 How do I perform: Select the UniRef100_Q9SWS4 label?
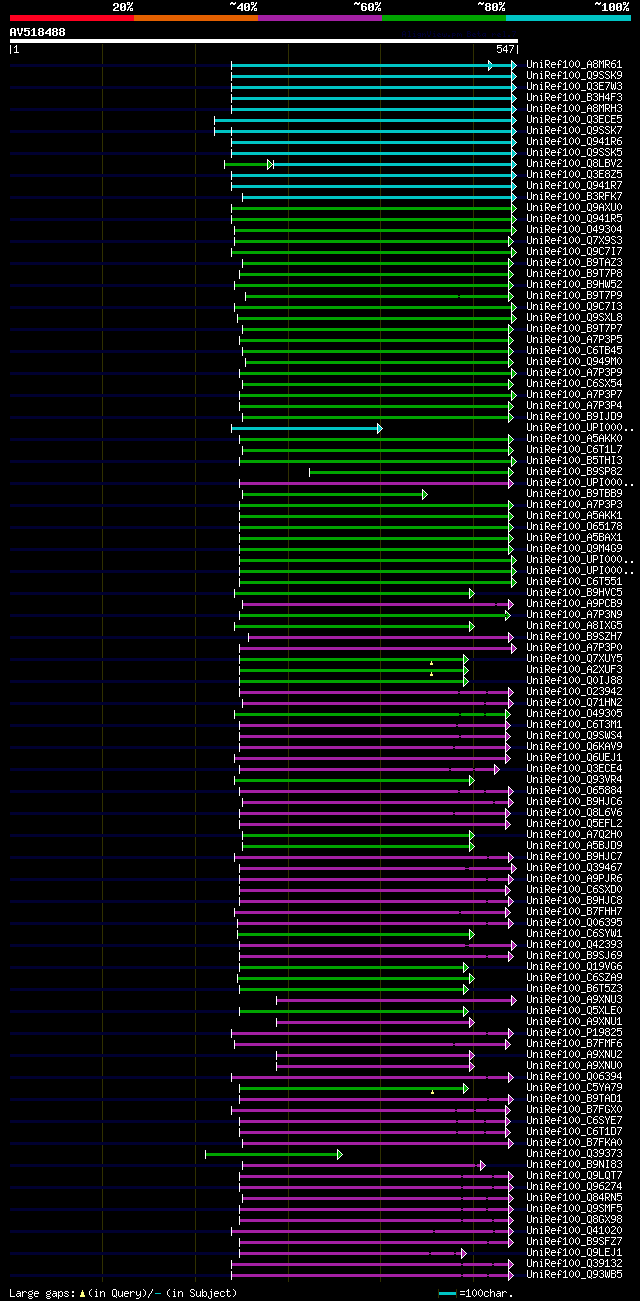click(575, 736)
